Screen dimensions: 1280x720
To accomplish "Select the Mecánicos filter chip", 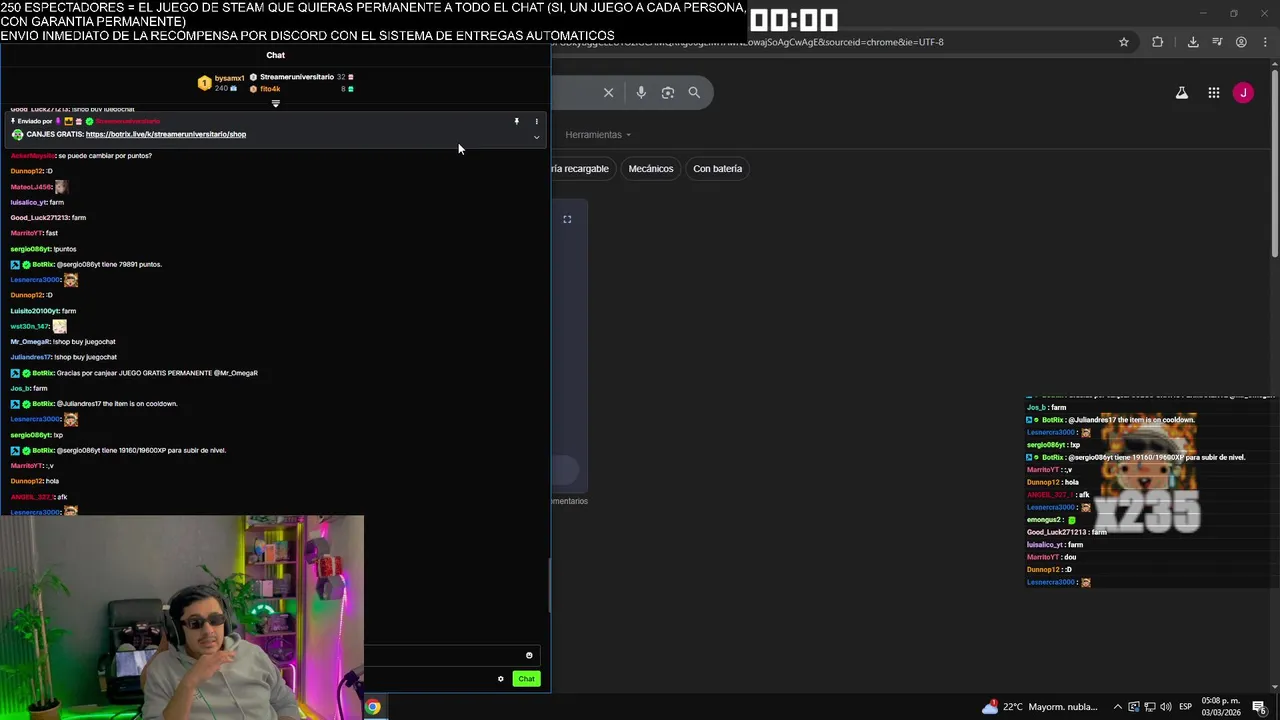I will click(651, 169).
